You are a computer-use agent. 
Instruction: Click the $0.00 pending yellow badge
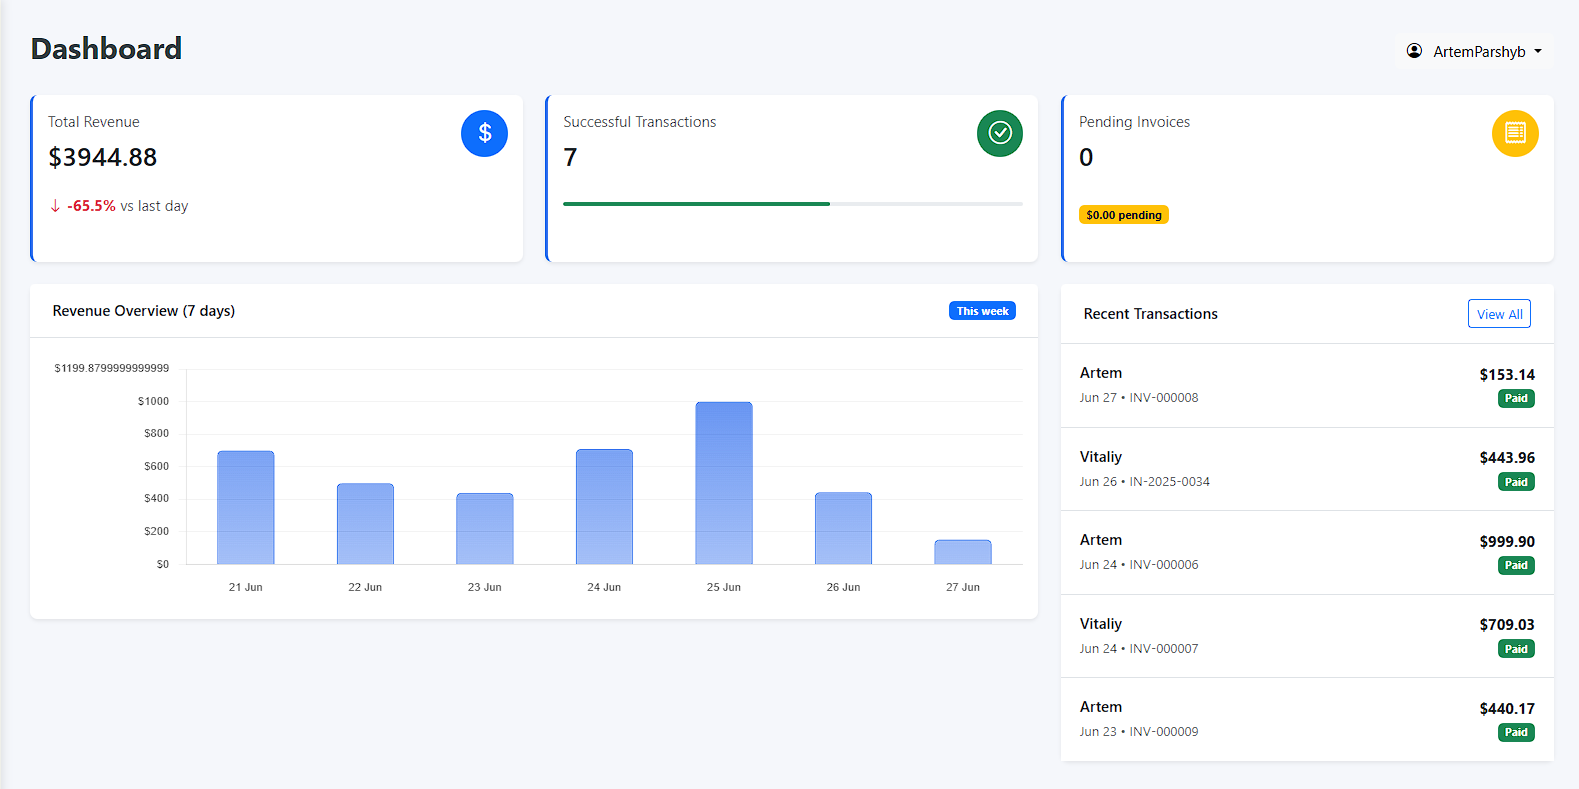pos(1124,215)
